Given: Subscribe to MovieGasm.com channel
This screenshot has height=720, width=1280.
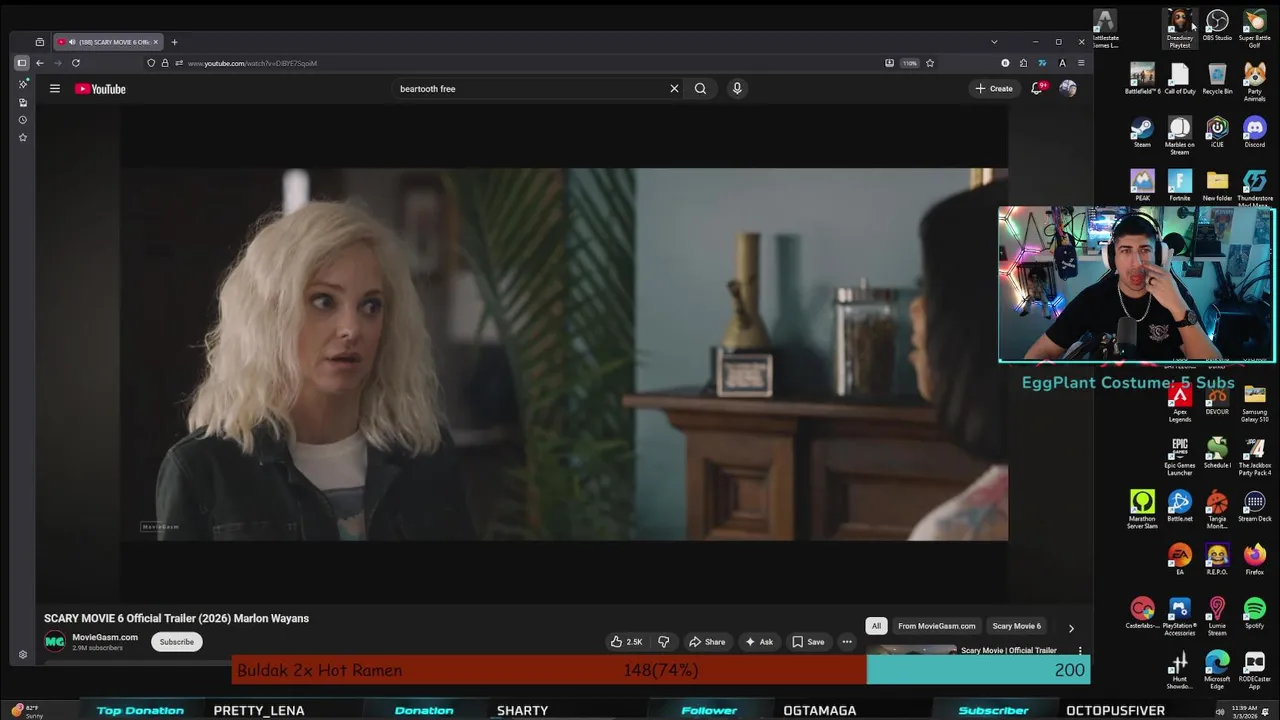Looking at the screenshot, I should click(177, 642).
